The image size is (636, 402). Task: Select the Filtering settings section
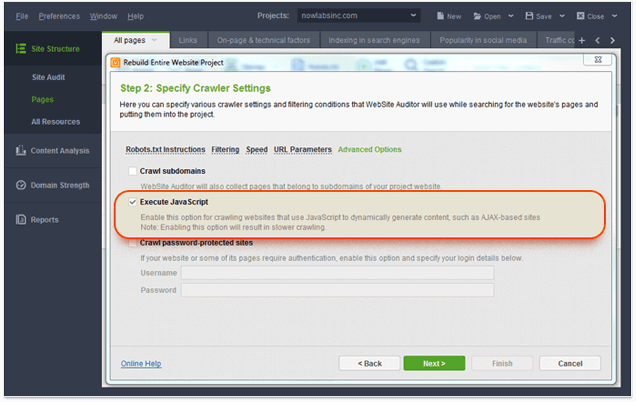click(x=225, y=149)
